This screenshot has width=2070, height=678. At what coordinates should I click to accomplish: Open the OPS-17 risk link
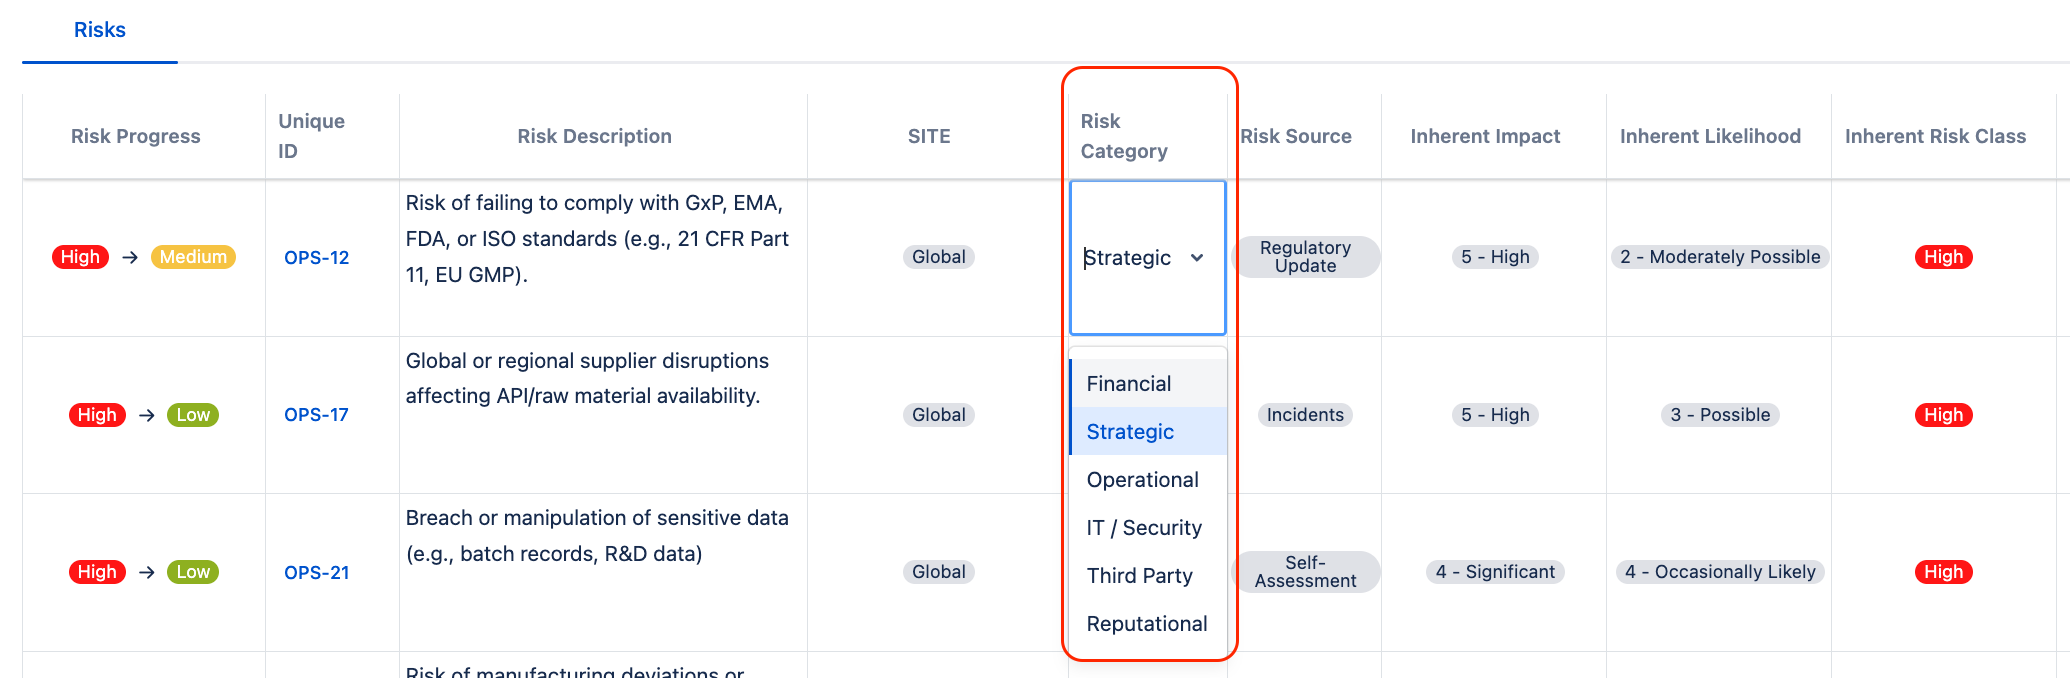click(316, 415)
